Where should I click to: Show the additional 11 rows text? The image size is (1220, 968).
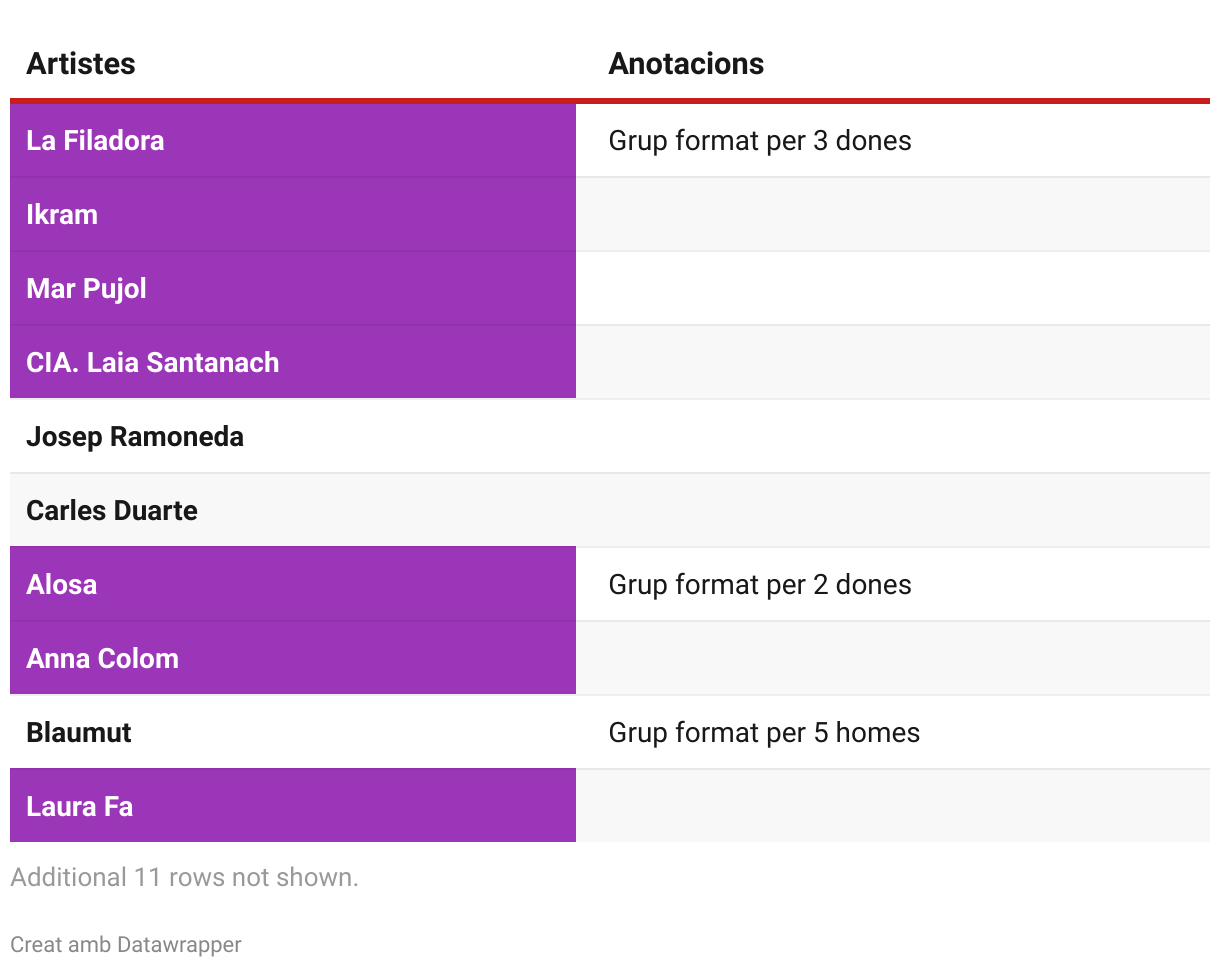pos(184,878)
